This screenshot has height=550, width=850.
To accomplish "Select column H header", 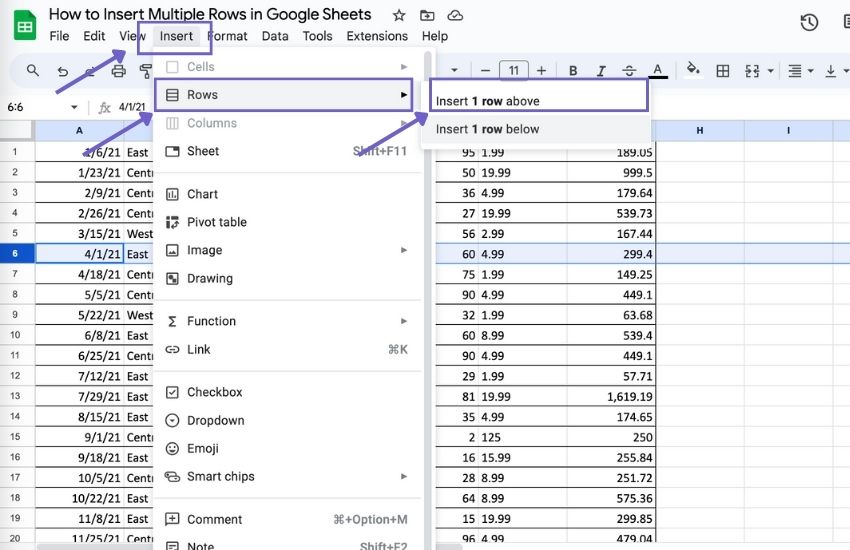I will pyautogui.click(x=700, y=131).
